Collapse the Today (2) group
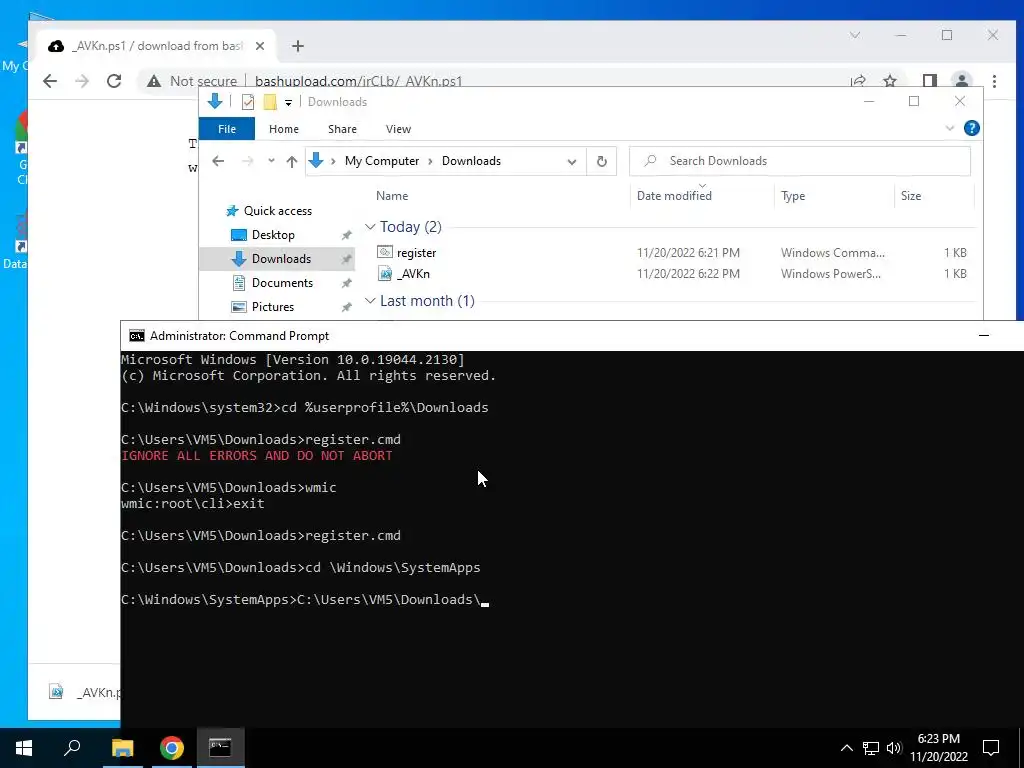The height and width of the screenshot is (768, 1024). click(370, 227)
